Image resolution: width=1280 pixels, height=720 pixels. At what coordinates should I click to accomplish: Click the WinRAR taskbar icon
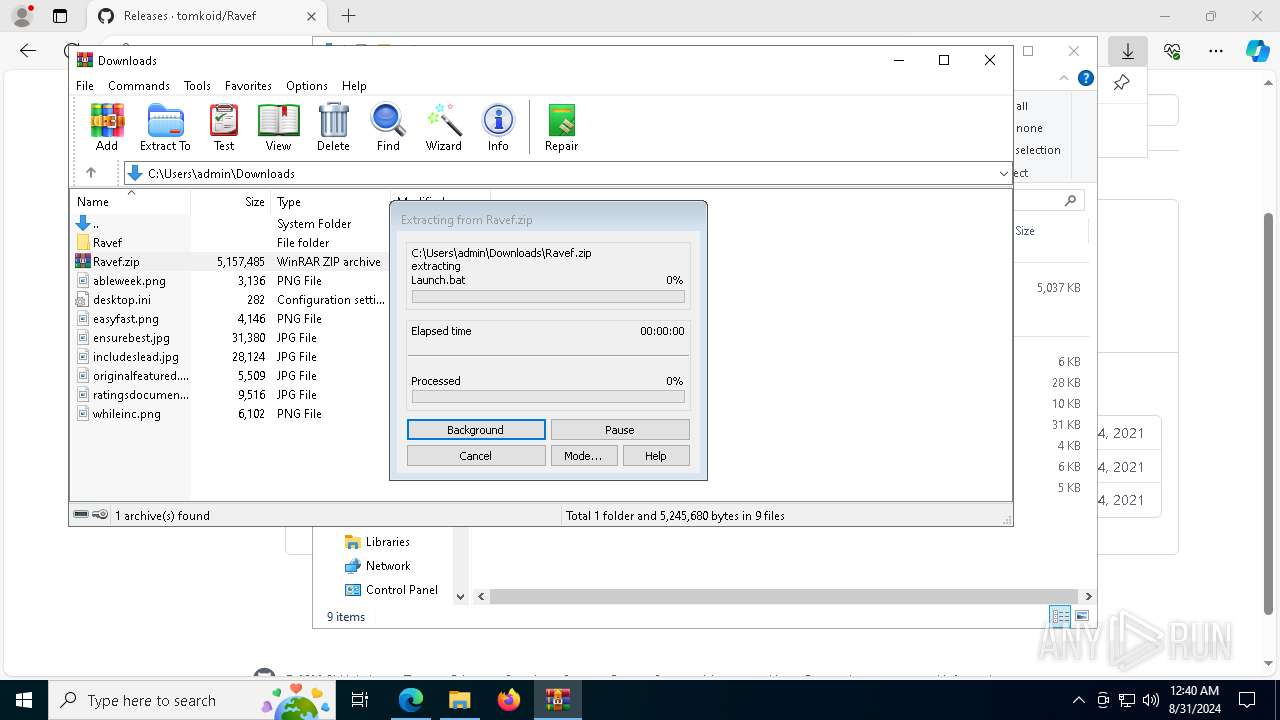(x=558, y=700)
